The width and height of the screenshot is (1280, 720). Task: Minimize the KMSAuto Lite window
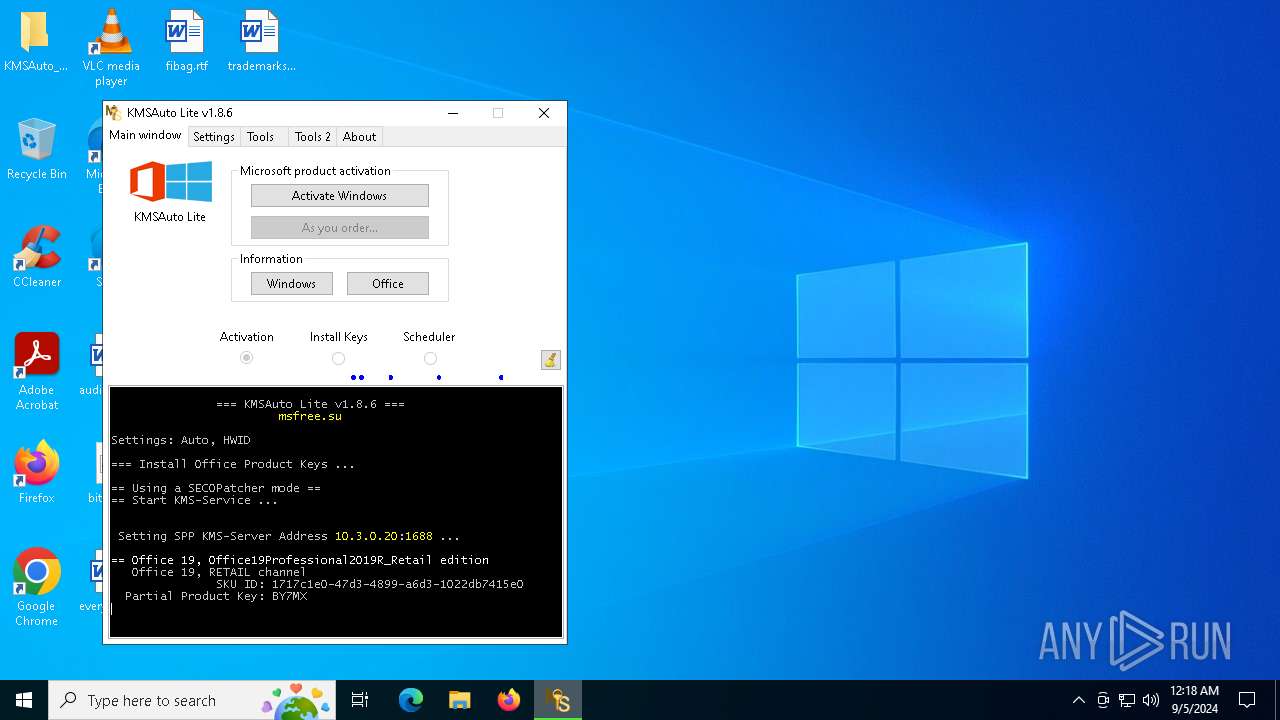(452, 113)
